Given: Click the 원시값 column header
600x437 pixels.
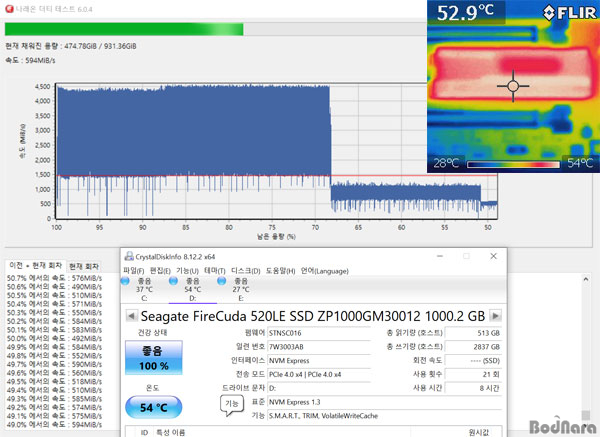Looking at the screenshot, I should (x=478, y=432).
